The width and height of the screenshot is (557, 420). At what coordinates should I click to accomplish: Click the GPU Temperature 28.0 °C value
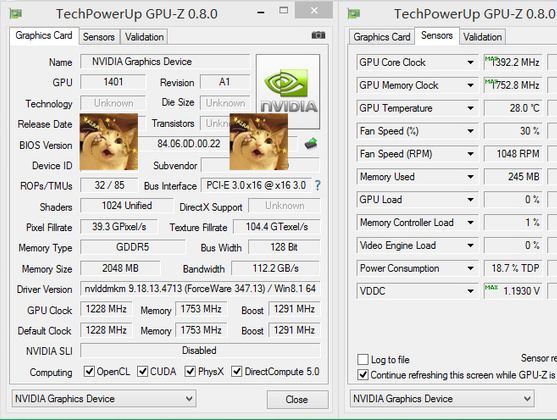click(513, 108)
